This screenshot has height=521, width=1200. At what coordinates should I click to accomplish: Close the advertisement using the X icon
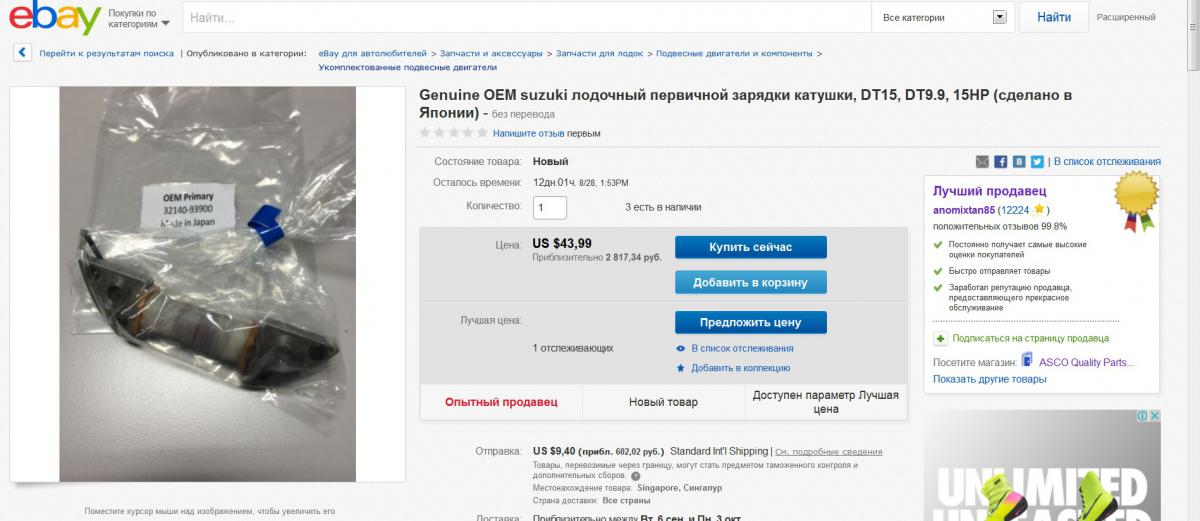[1153, 416]
